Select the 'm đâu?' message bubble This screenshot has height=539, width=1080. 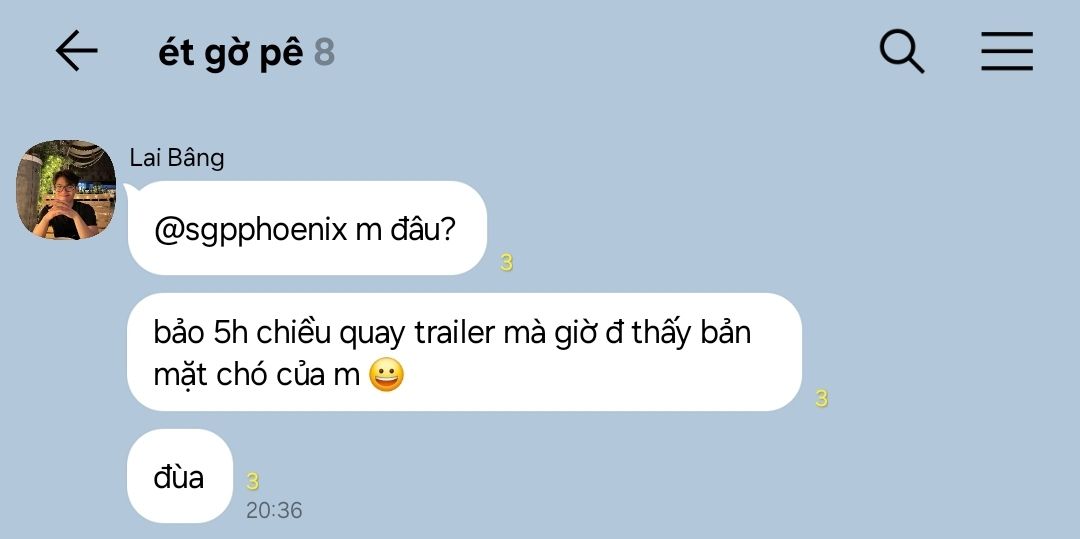pyautogui.click(x=307, y=228)
